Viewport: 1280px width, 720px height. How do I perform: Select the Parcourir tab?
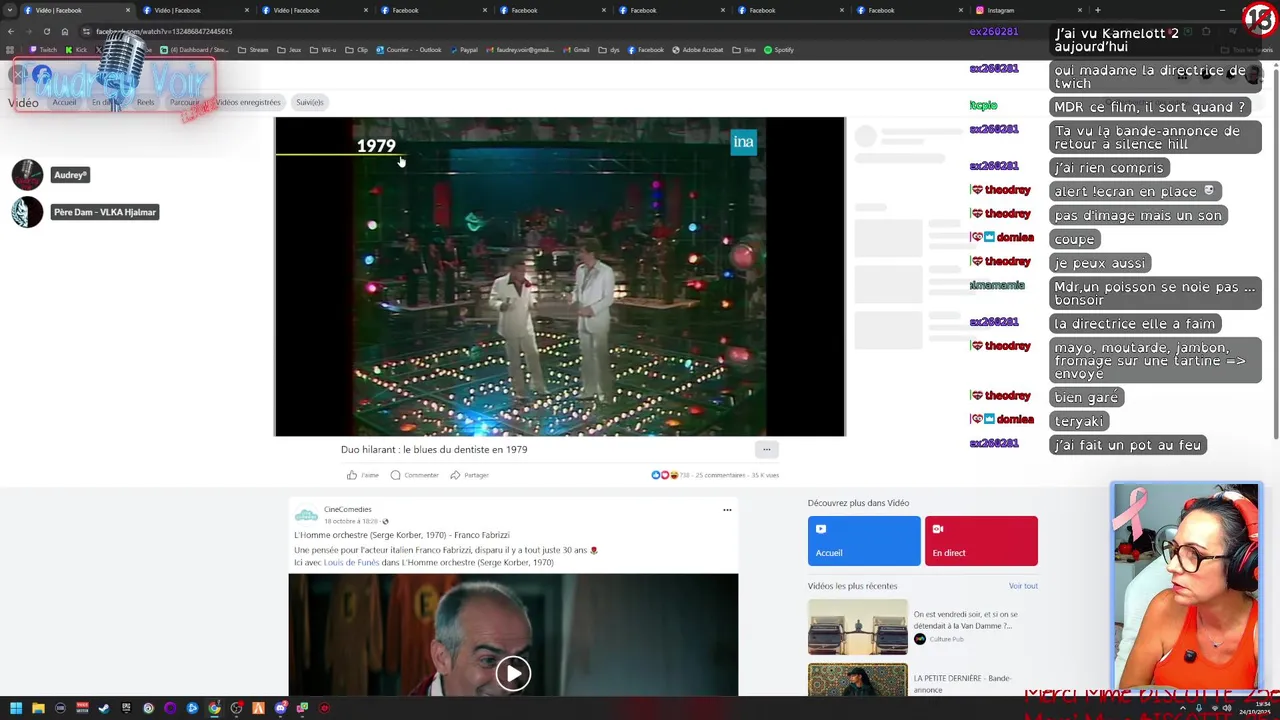click(x=184, y=102)
